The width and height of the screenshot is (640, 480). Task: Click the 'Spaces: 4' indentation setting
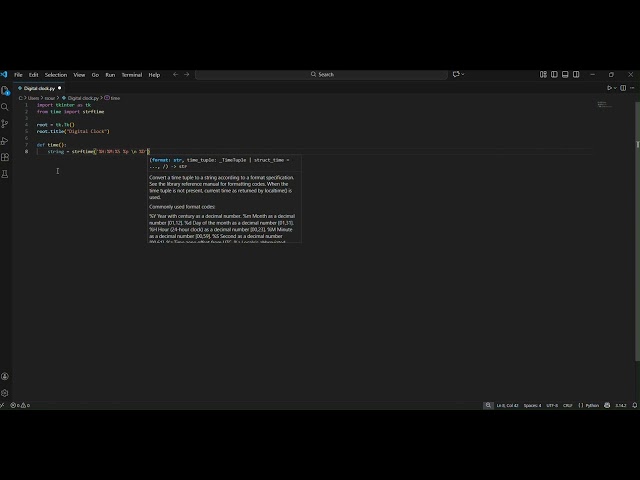(x=532, y=405)
